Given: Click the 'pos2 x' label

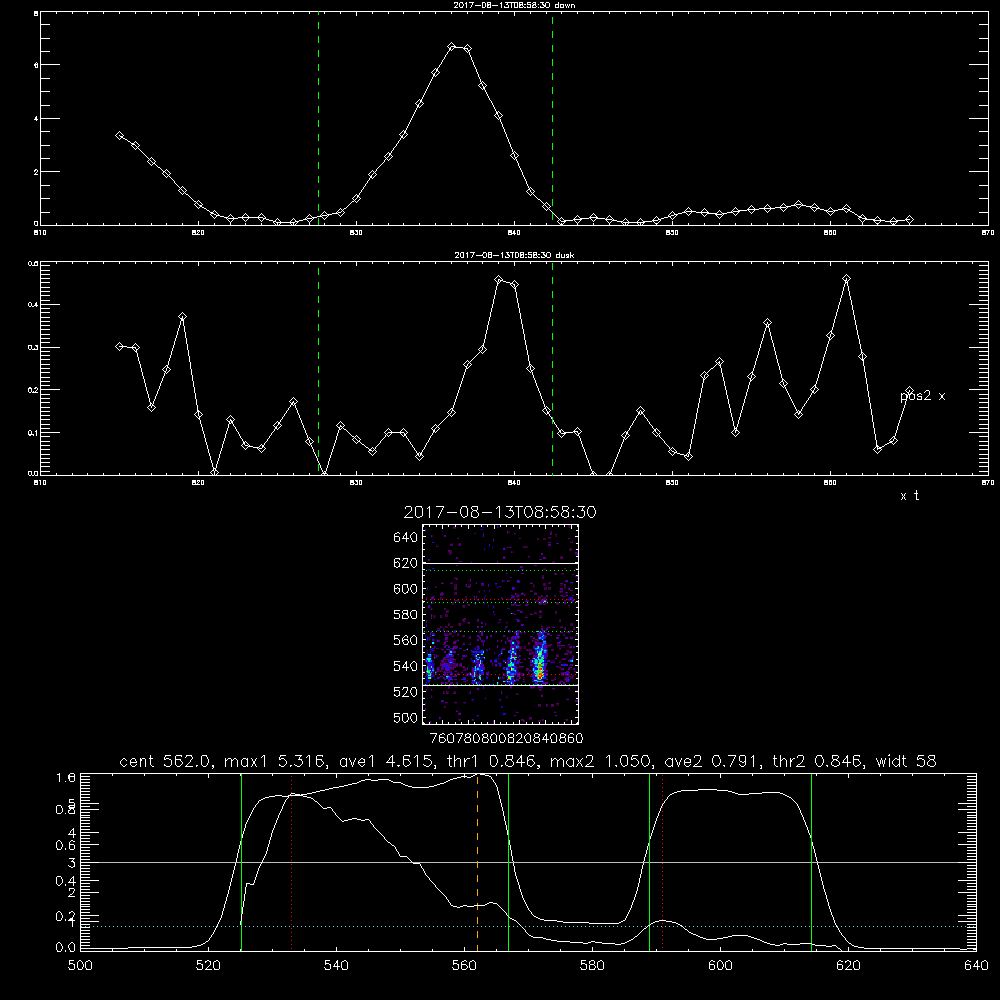Looking at the screenshot, I should (x=923, y=396).
